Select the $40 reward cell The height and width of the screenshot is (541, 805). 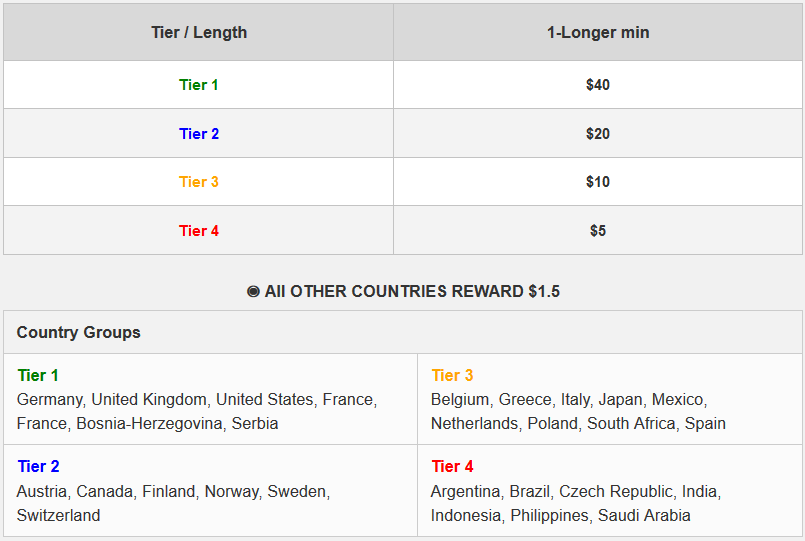pos(598,85)
